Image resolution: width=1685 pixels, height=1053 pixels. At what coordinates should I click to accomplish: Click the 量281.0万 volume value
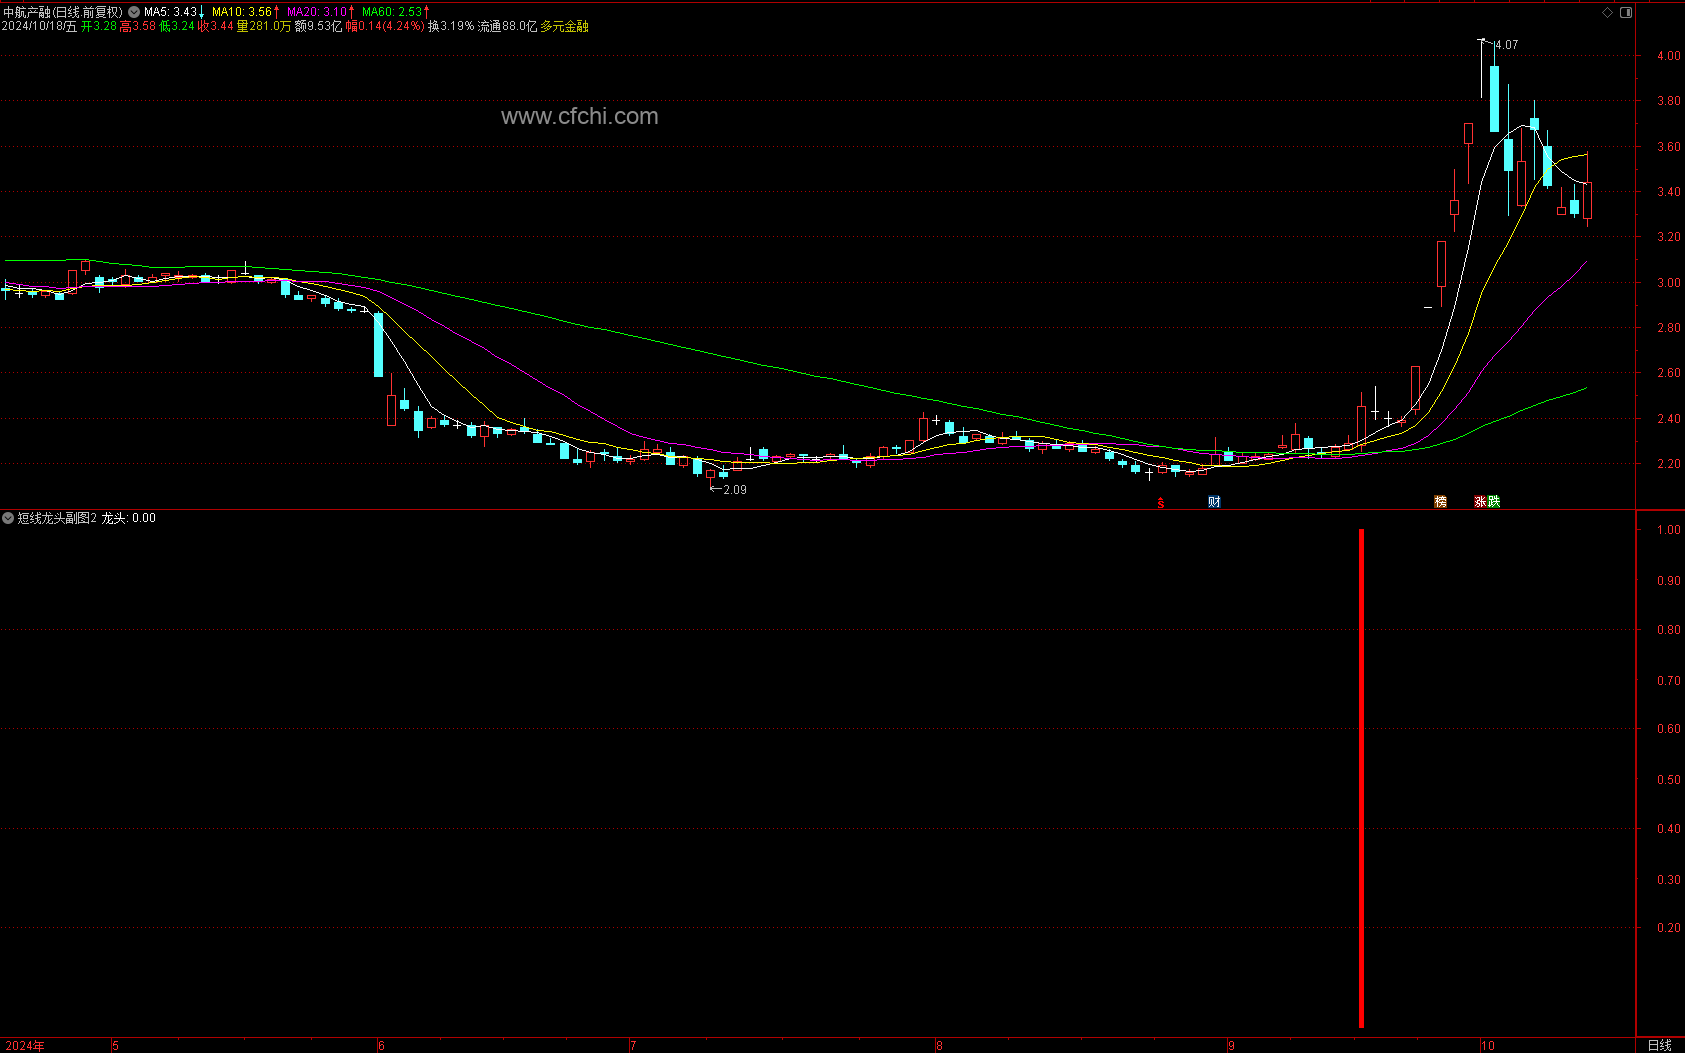[264, 26]
